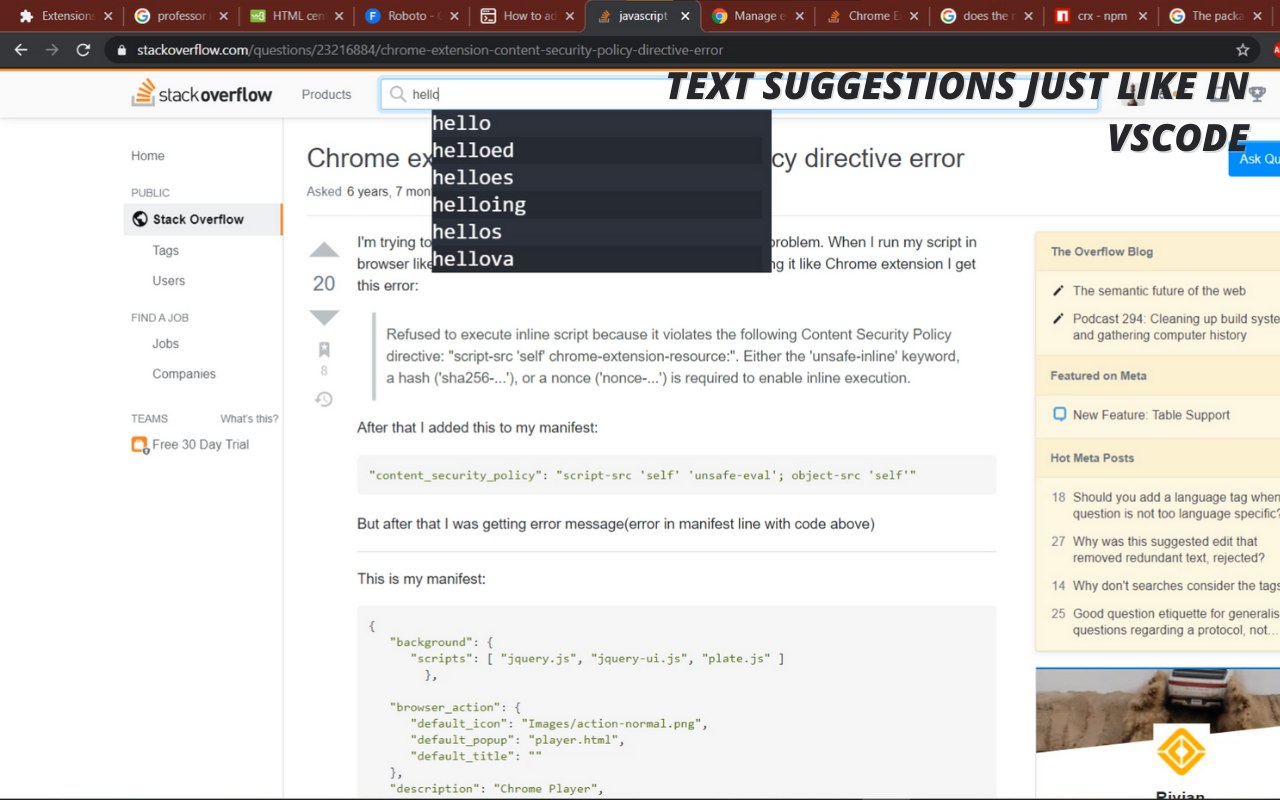Choose 'hello' from the suggestions list
Image resolution: width=1280 pixels, height=800 pixels.
[601, 123]
